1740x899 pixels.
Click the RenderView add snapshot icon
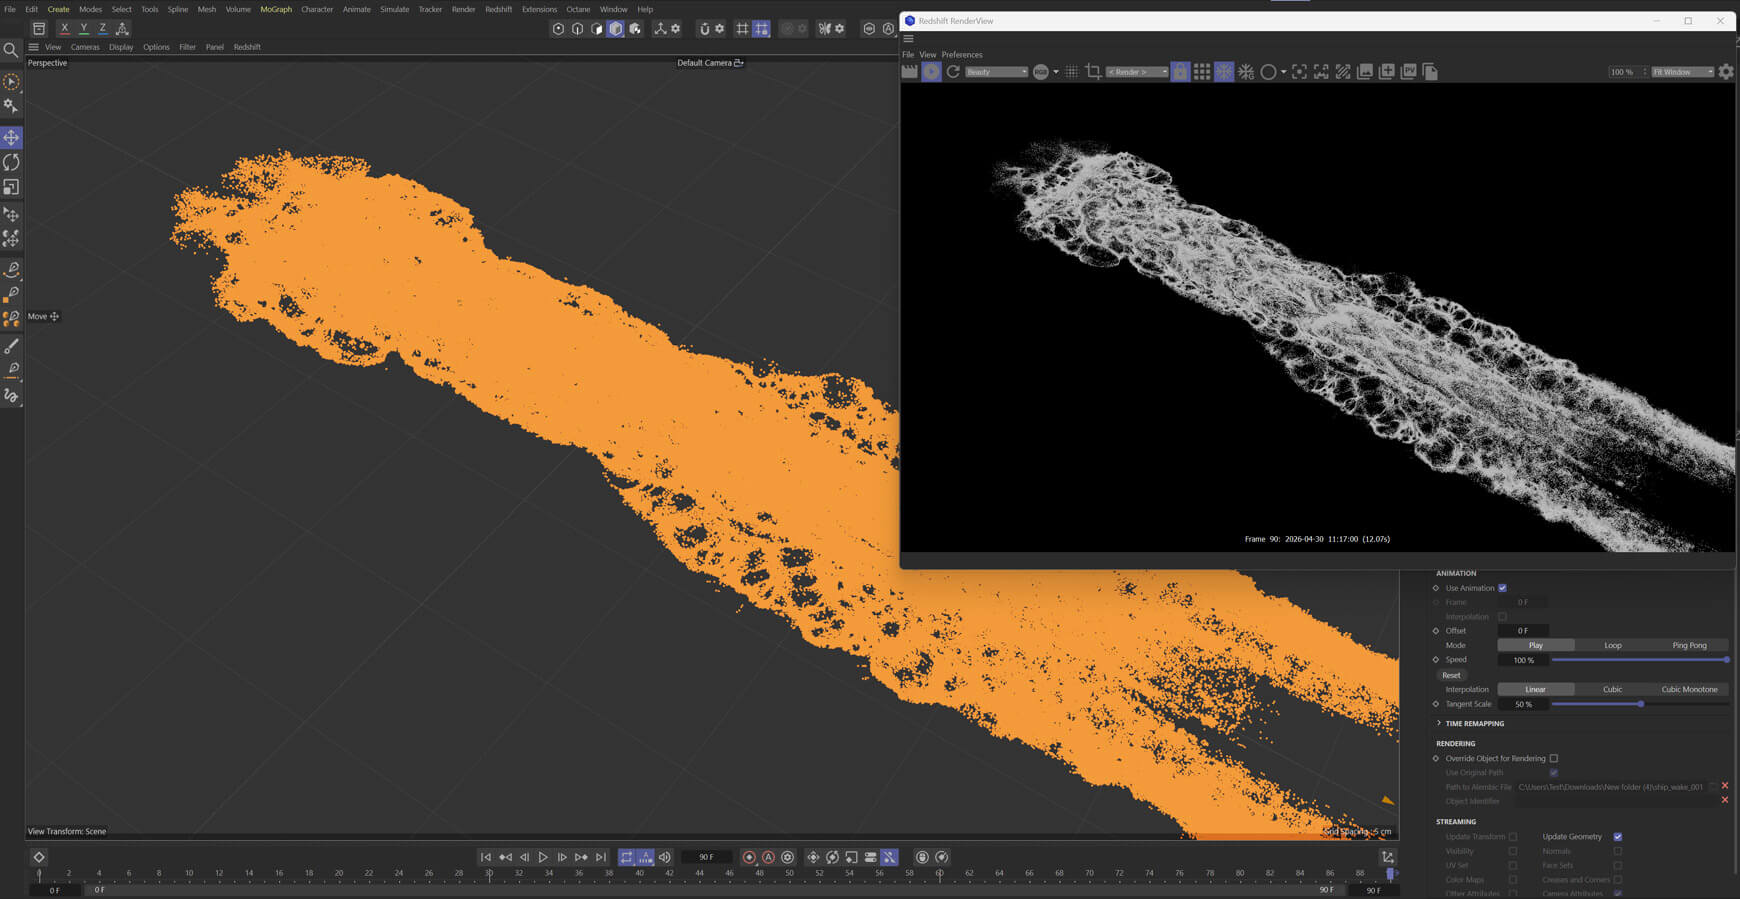point(1387,72)
